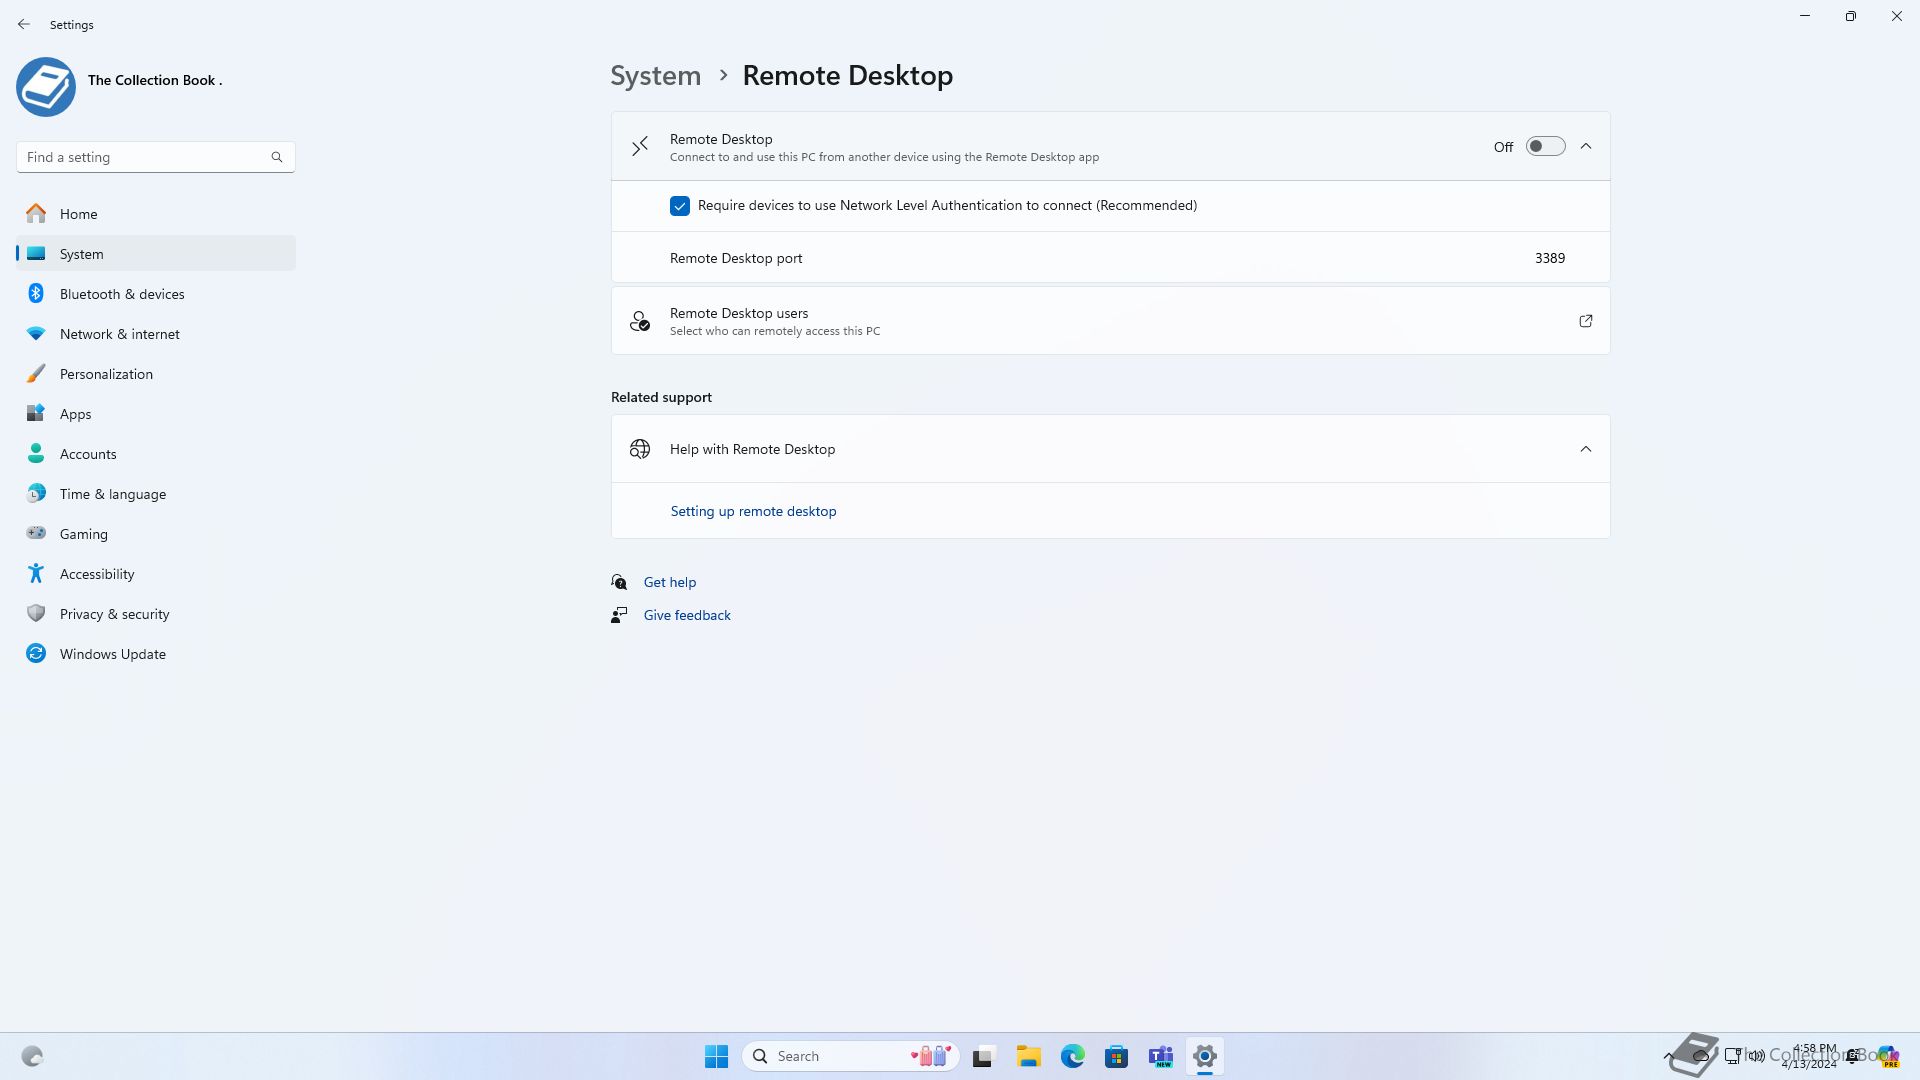1920x1080 pixels.
Task: Click the Give feedback link
Action: pos(687,615)
